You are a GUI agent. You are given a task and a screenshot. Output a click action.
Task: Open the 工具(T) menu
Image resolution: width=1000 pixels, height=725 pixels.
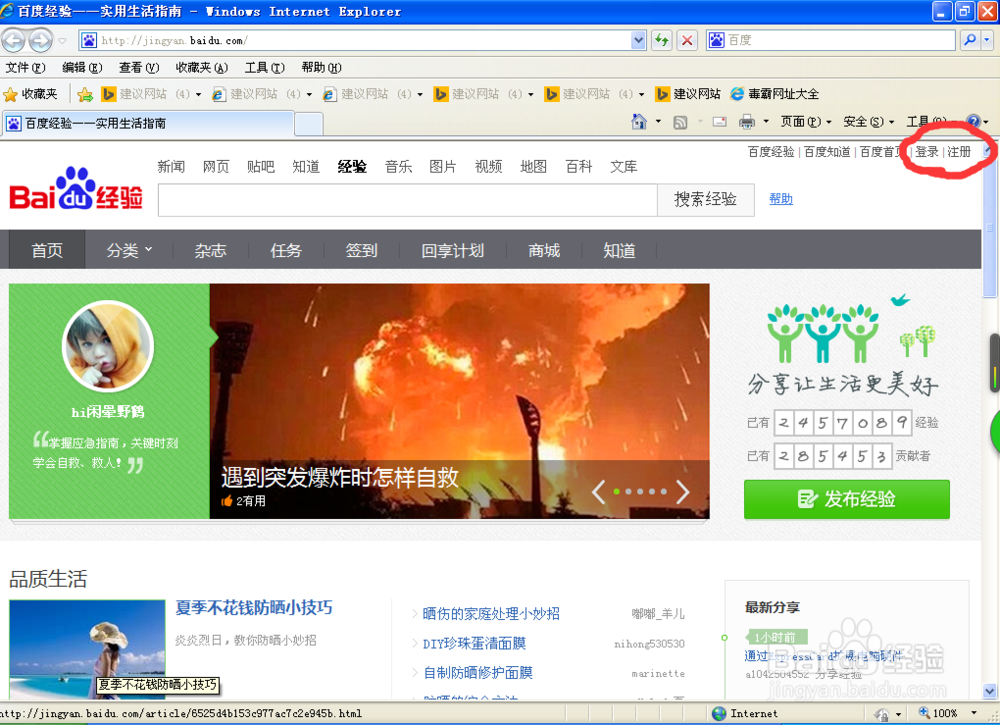265,68
